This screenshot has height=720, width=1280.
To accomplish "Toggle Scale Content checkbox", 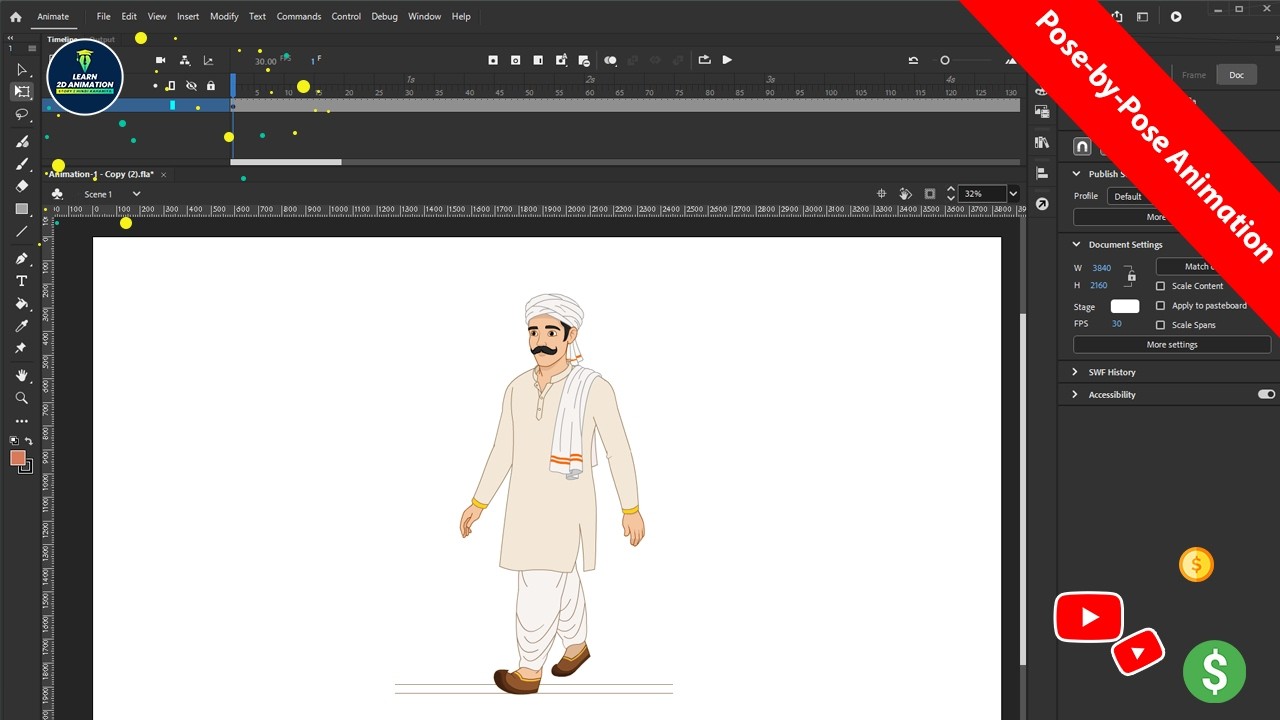I will click(1161, 286).
